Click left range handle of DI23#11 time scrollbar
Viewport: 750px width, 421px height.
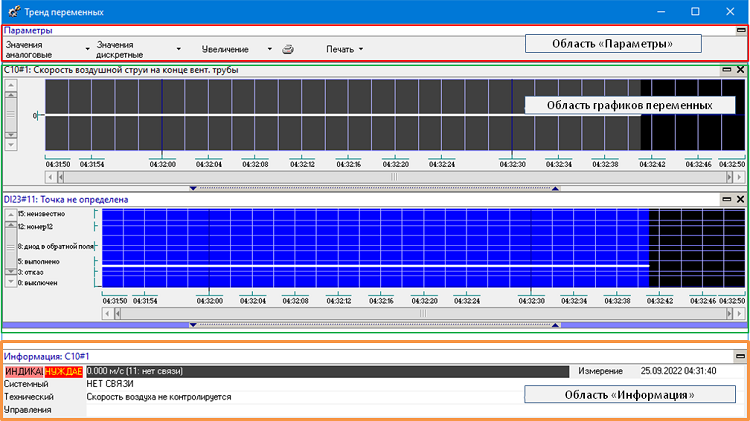coord(118,314)
